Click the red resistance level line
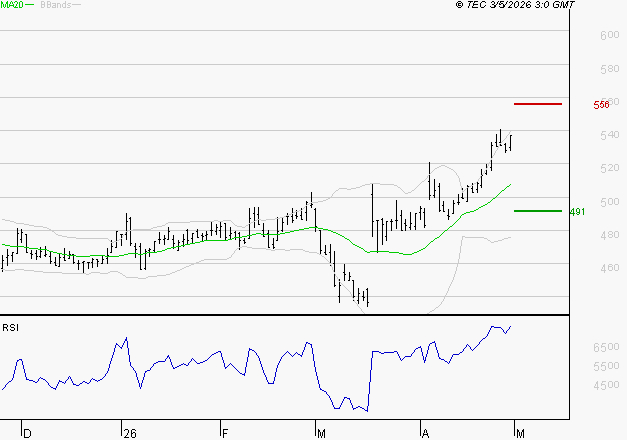627x440 pixels. (x=538, y=104)
